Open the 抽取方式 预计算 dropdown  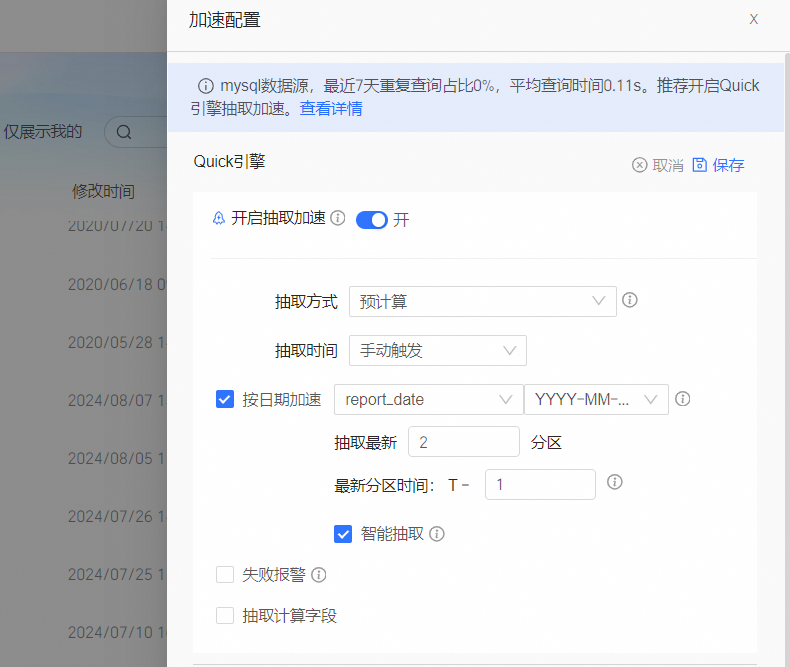tap(482, 301)
